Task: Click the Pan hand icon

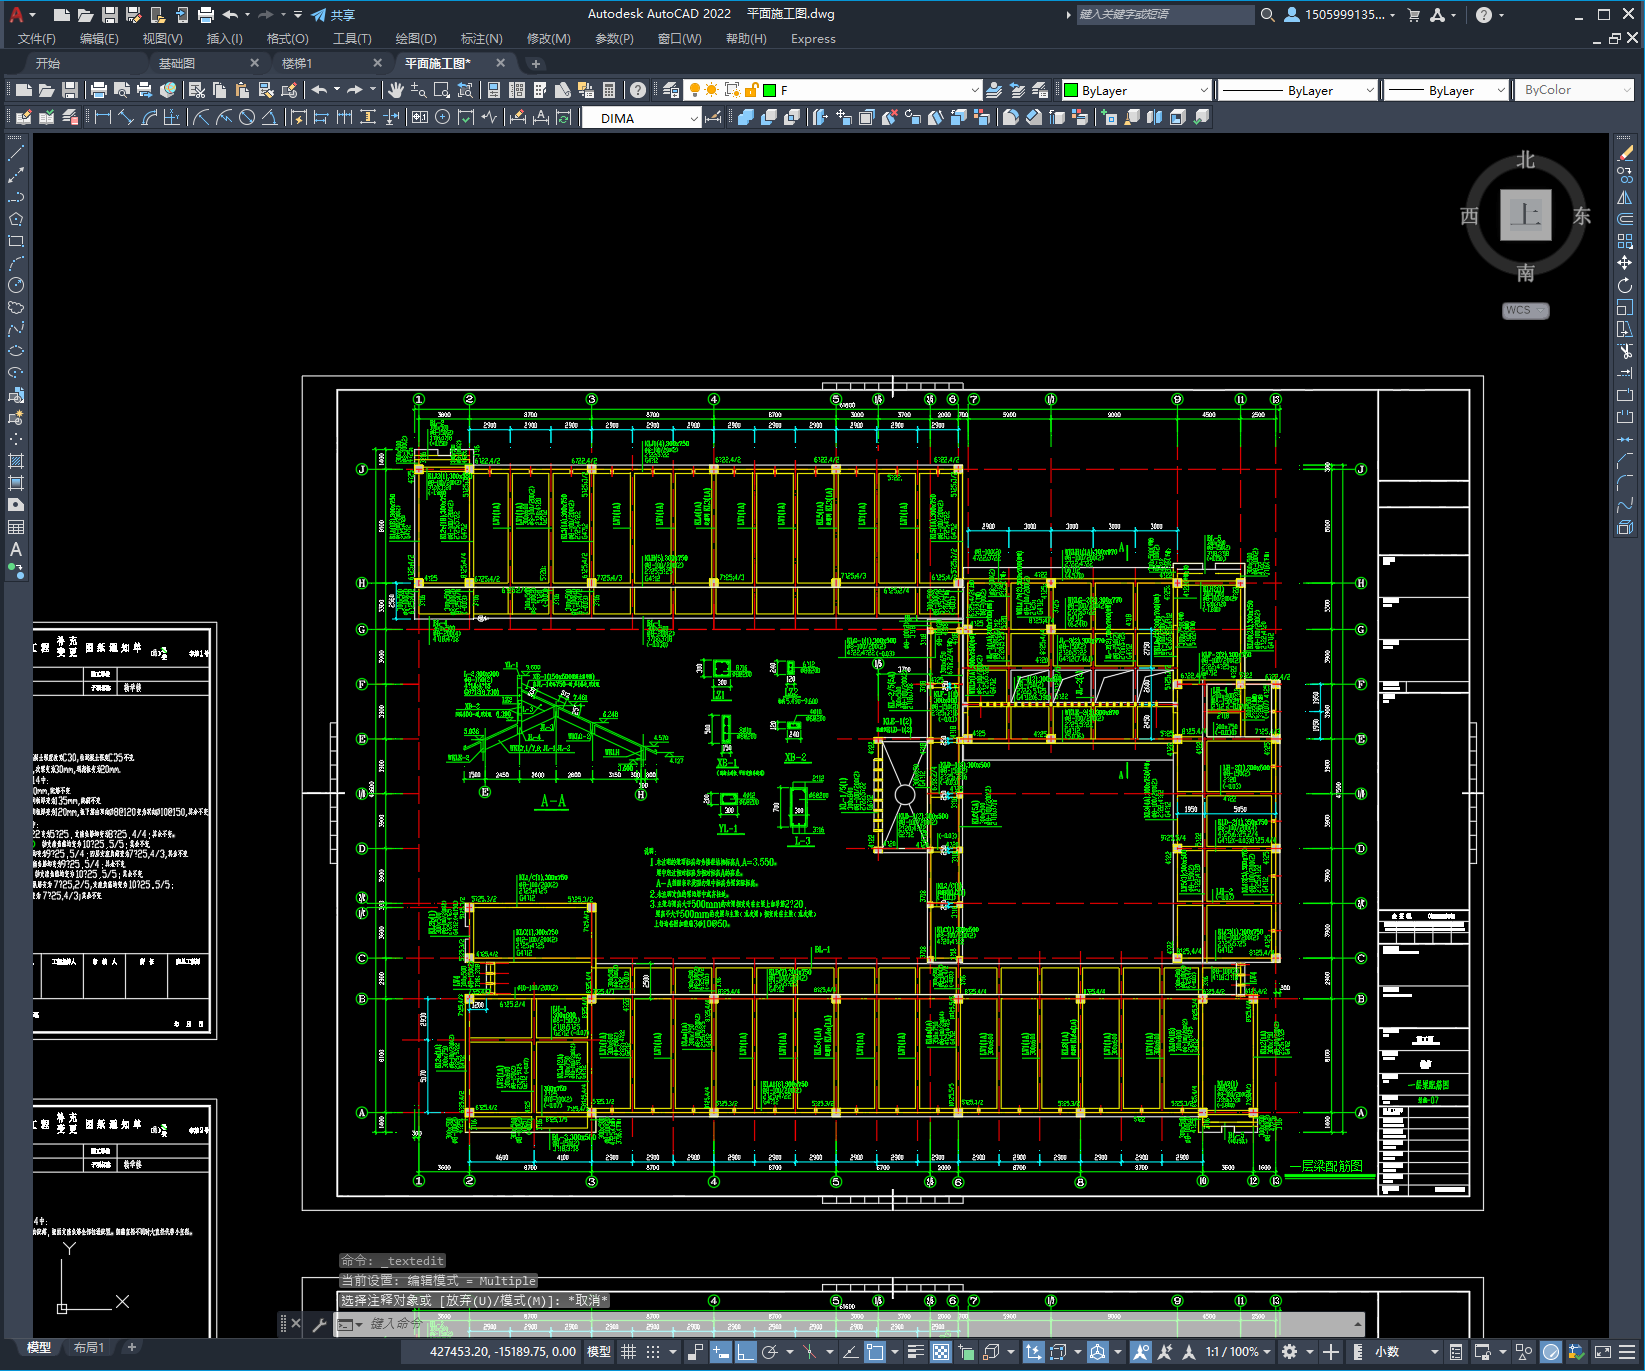Action: (x=396, y=90)
